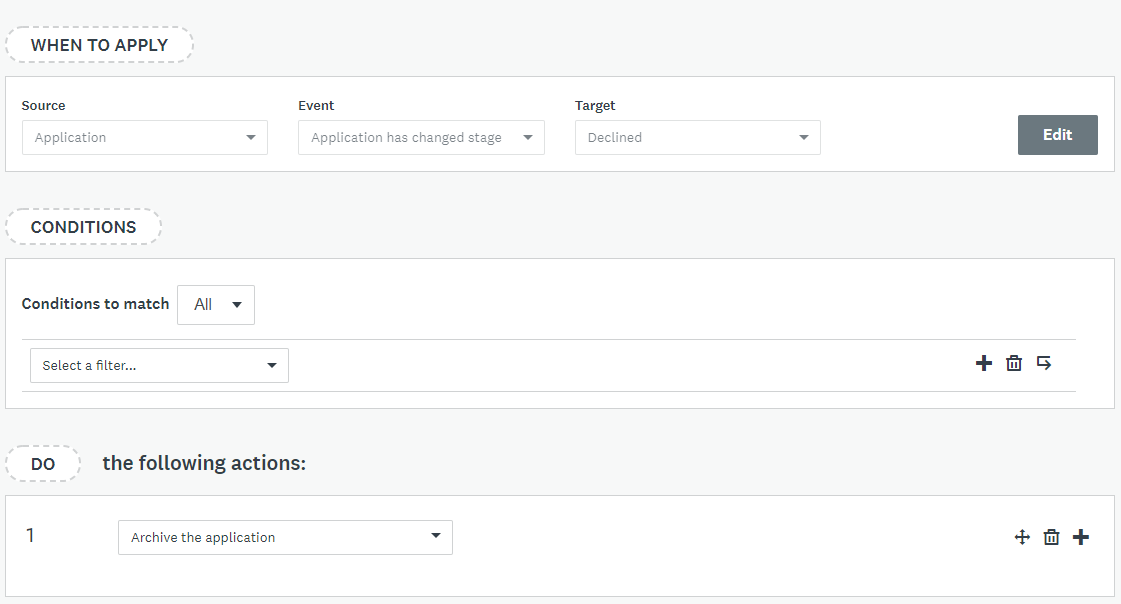Viewport: 1121px width, 604px height.
Task: Click the Source field label
Action: [x=44, y=105]
